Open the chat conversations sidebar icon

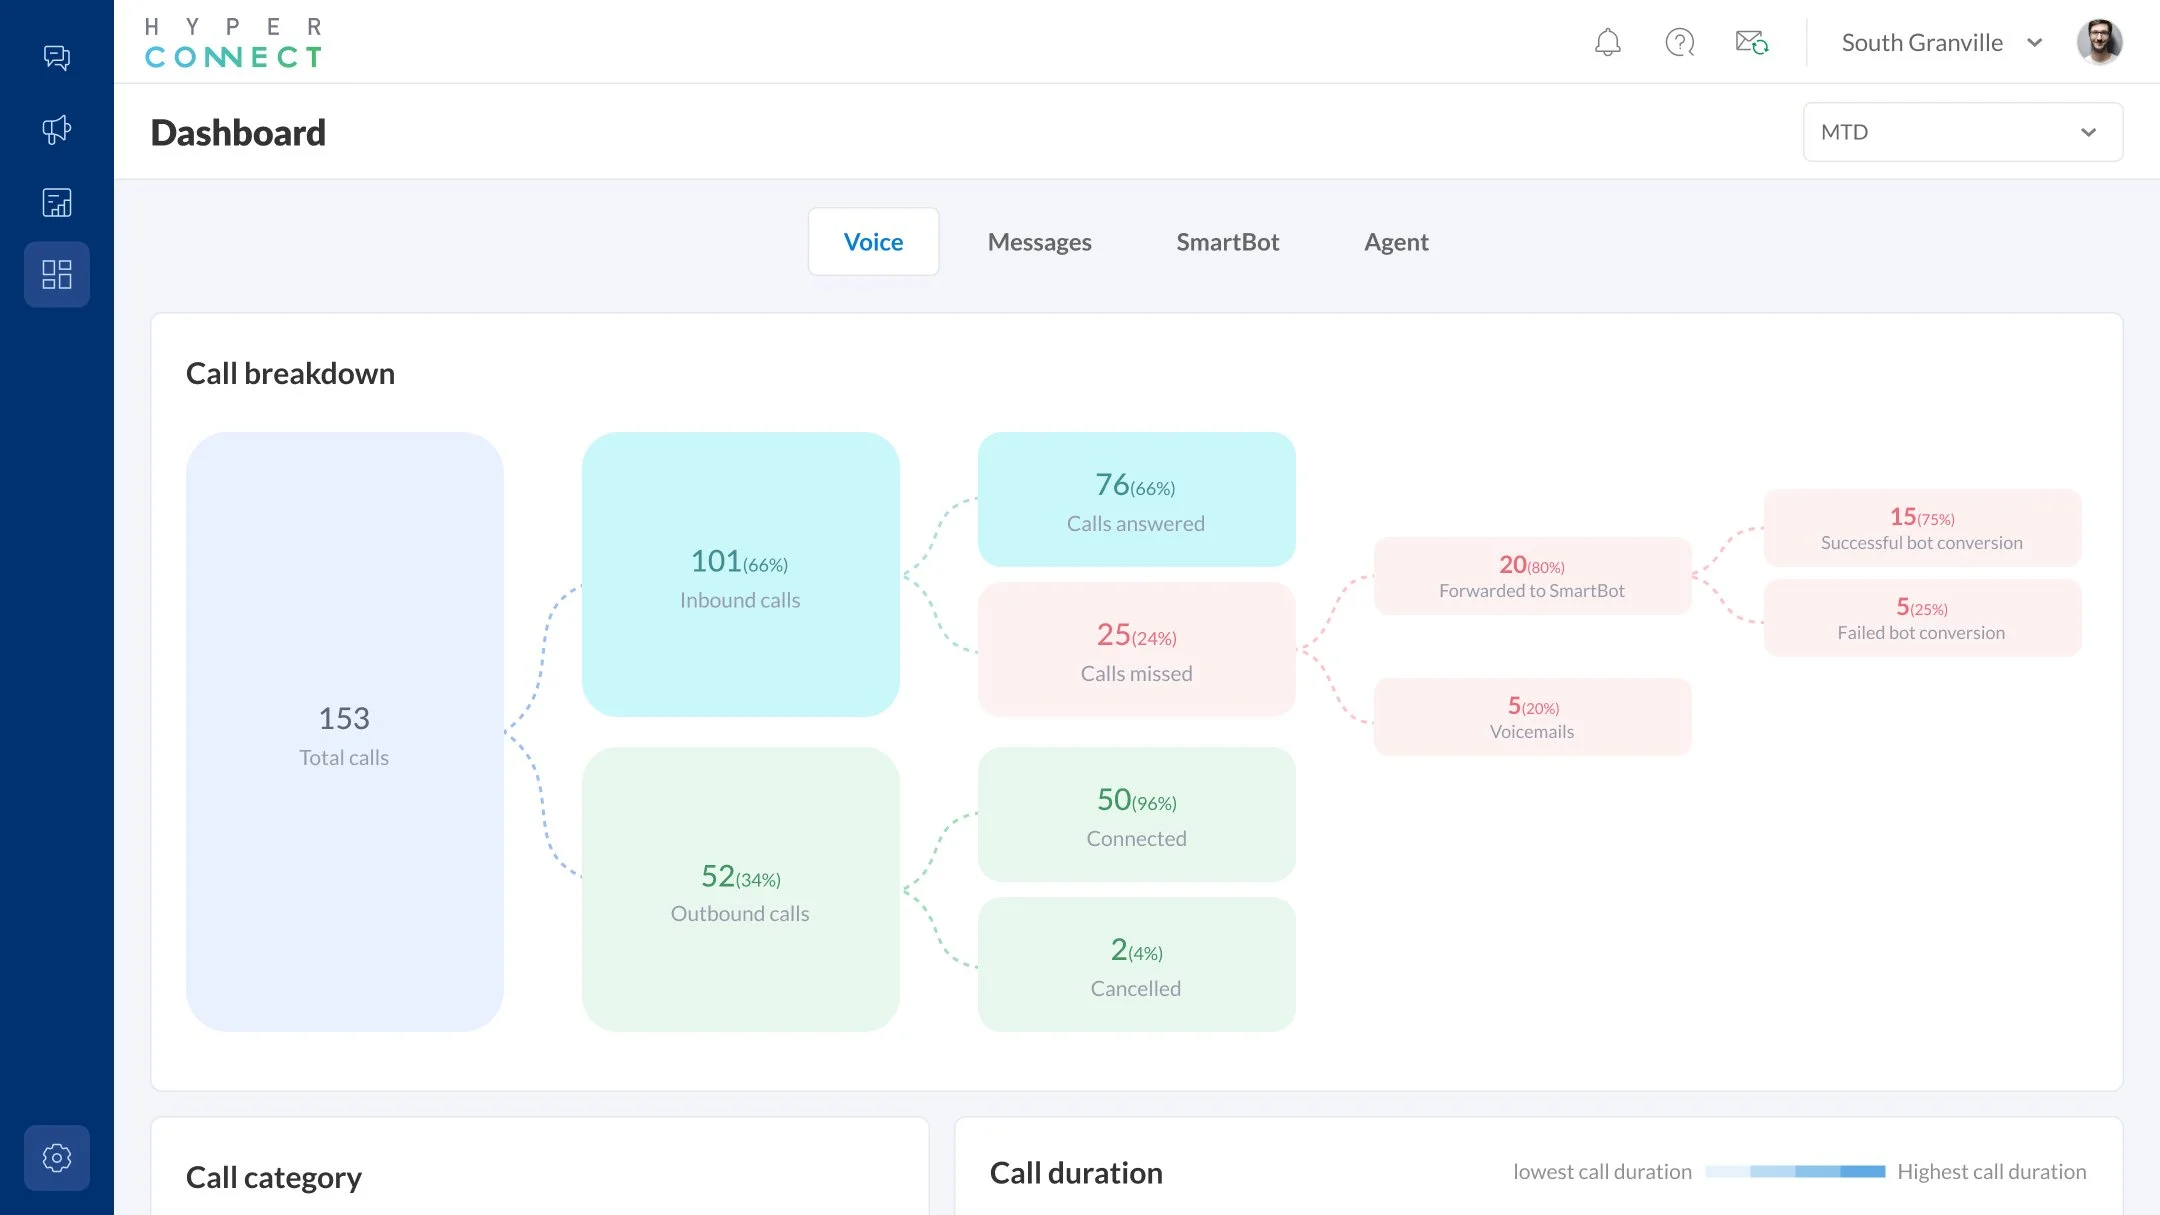[57, 57]
